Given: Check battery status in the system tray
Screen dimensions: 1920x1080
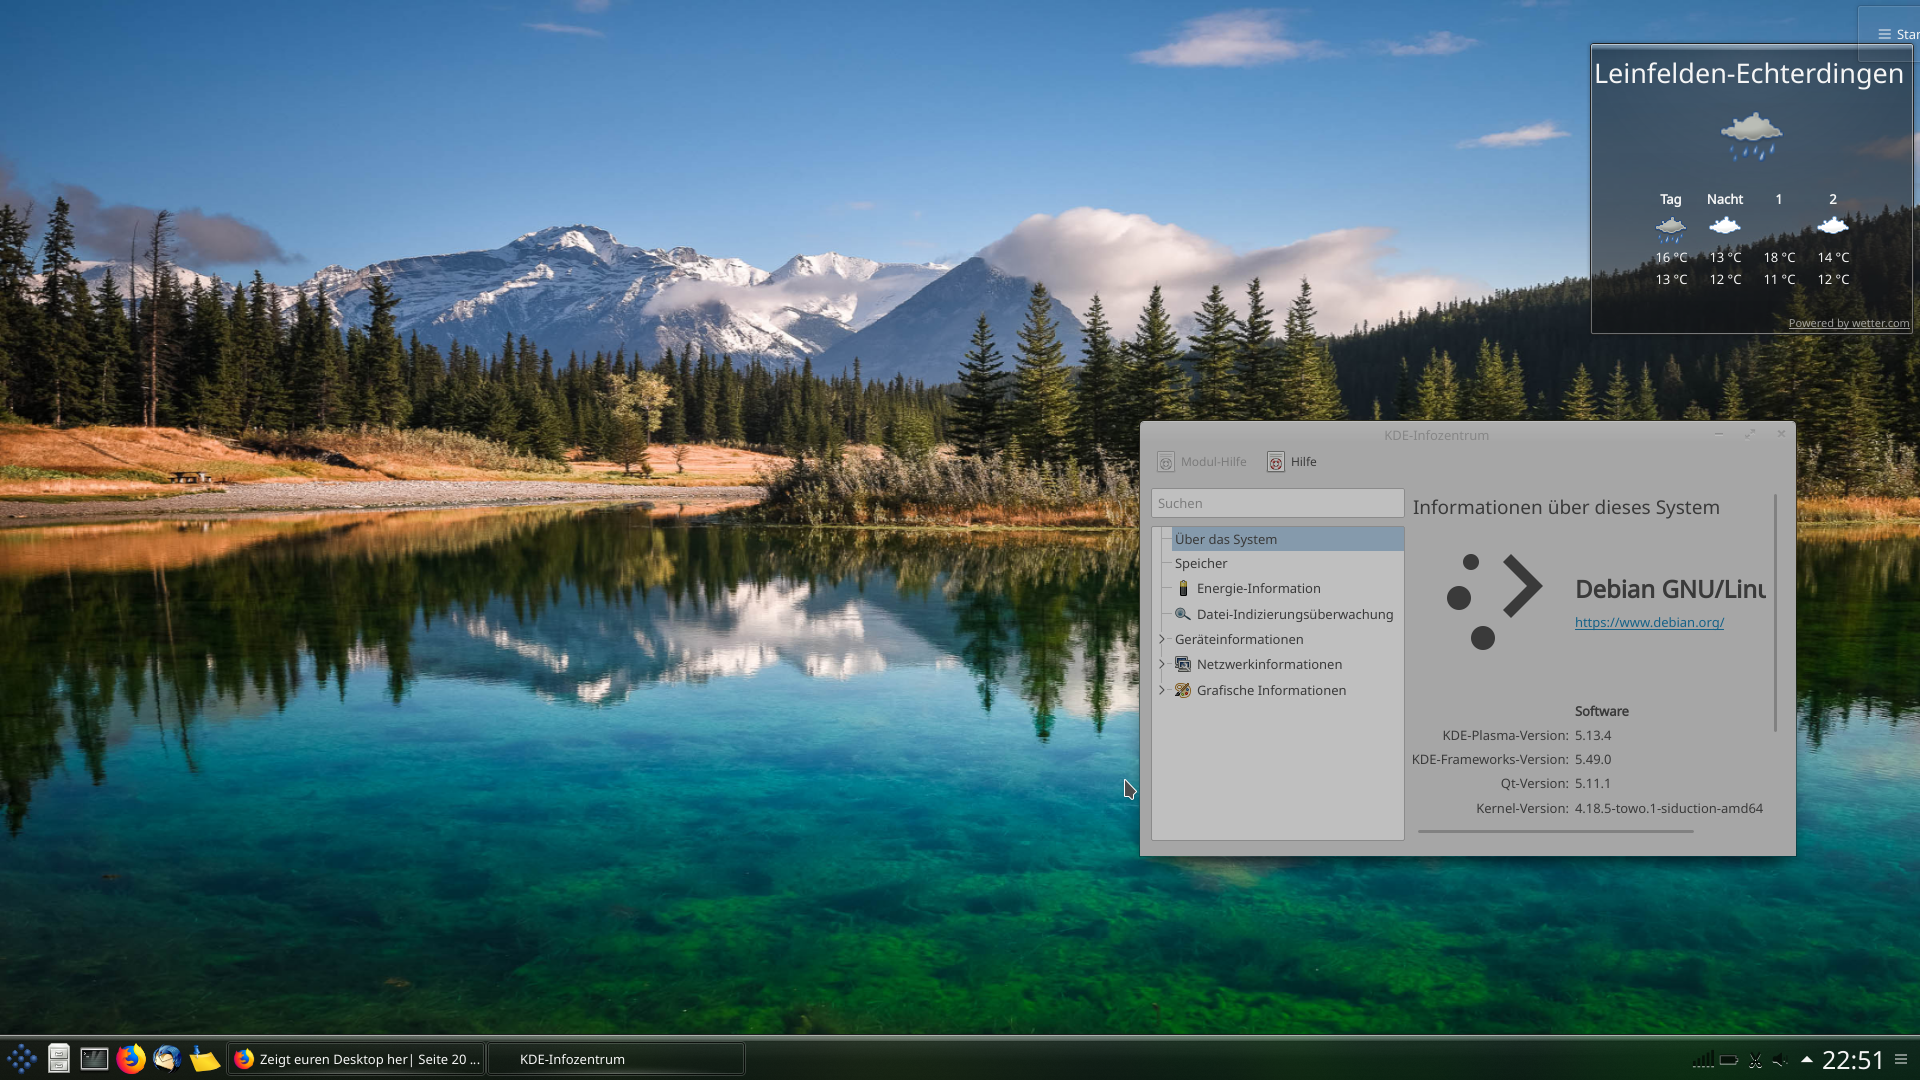Looking at the screenshot, I should [x=1729, y=1059].
